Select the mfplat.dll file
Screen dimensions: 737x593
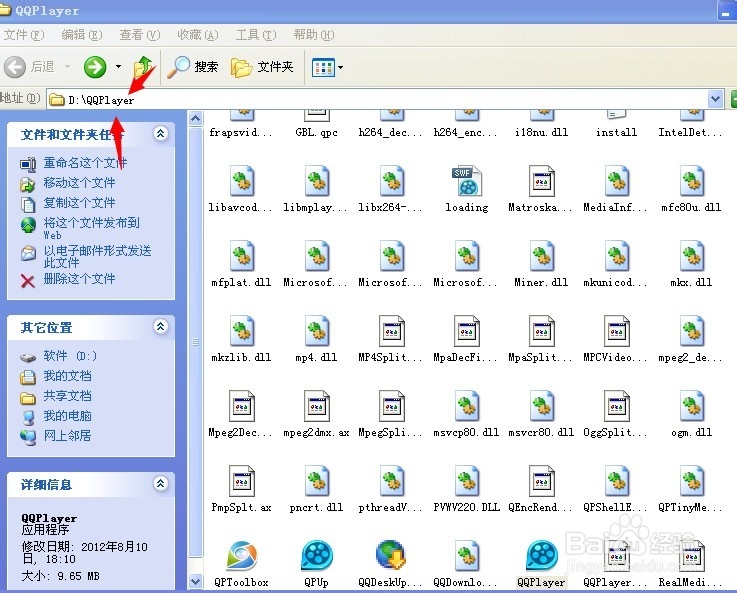click(241, 264)
